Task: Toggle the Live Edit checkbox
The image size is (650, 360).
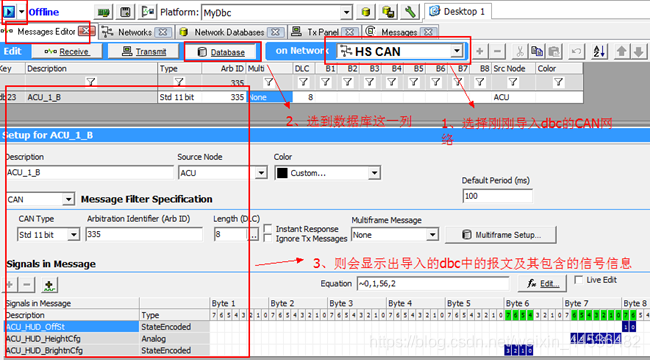Action: pyautogui.click(x=579, y=280)
